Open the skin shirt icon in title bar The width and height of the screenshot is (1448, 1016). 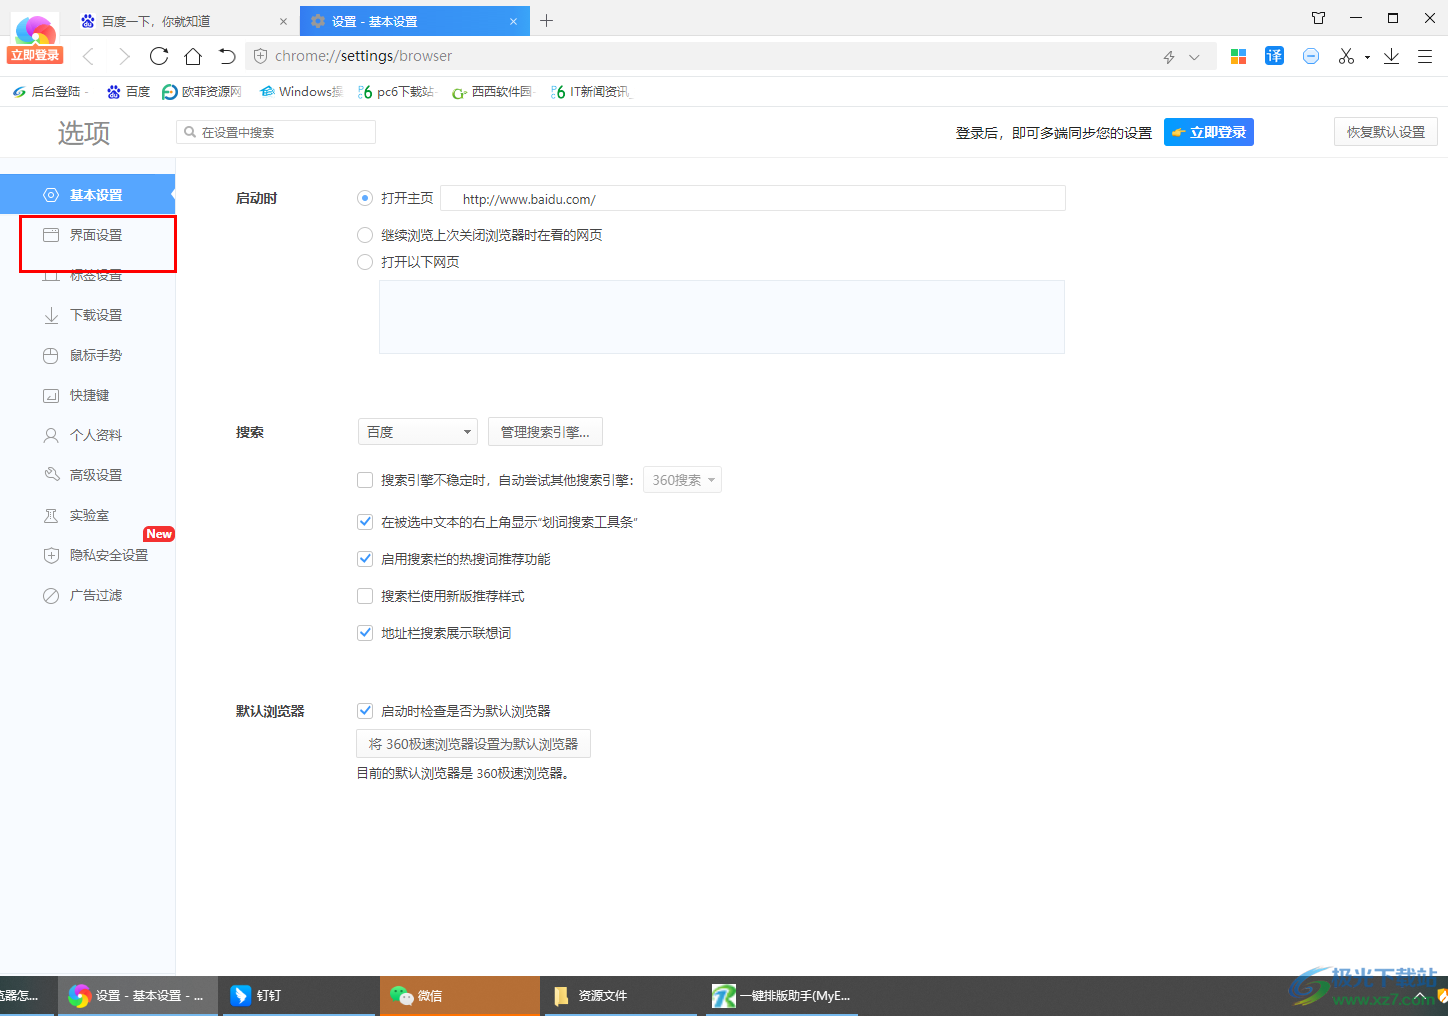1318,18
